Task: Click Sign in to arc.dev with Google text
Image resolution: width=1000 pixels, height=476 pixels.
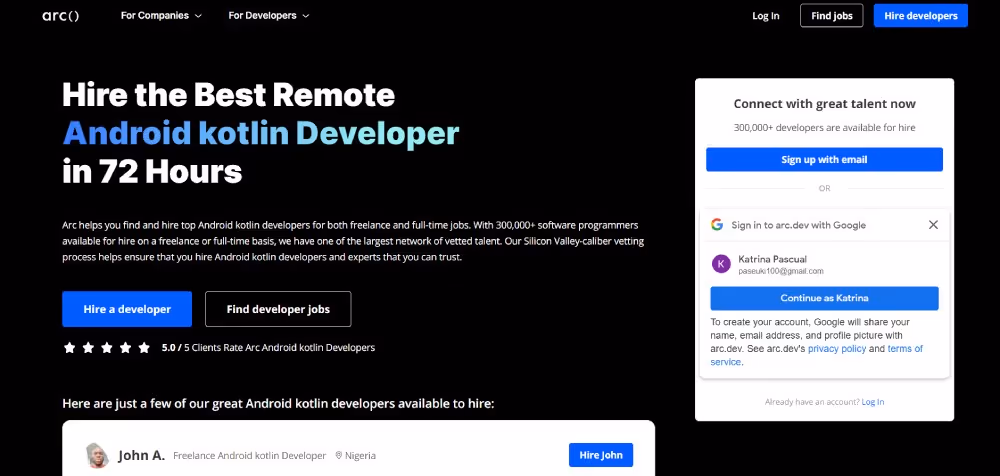Action: point(798,225)
